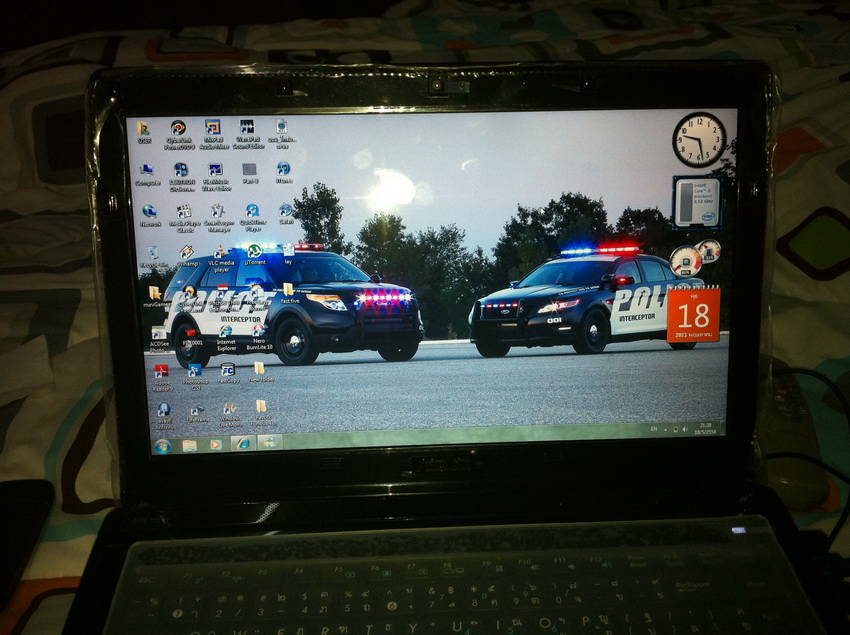Open the Recycle Bin
The width and height of the screenshot is (850, 635).
coord(152,254)
